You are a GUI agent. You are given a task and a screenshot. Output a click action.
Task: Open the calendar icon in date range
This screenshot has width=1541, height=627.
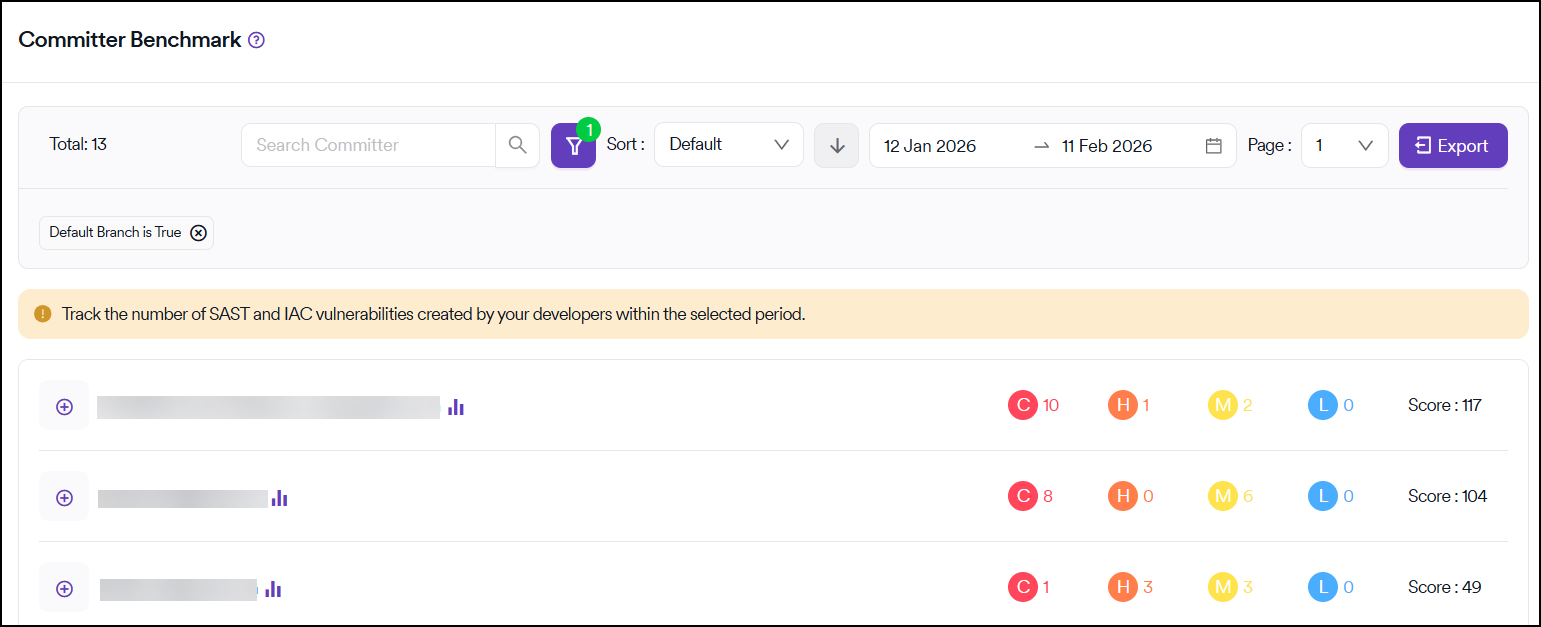coord(1213,146)
